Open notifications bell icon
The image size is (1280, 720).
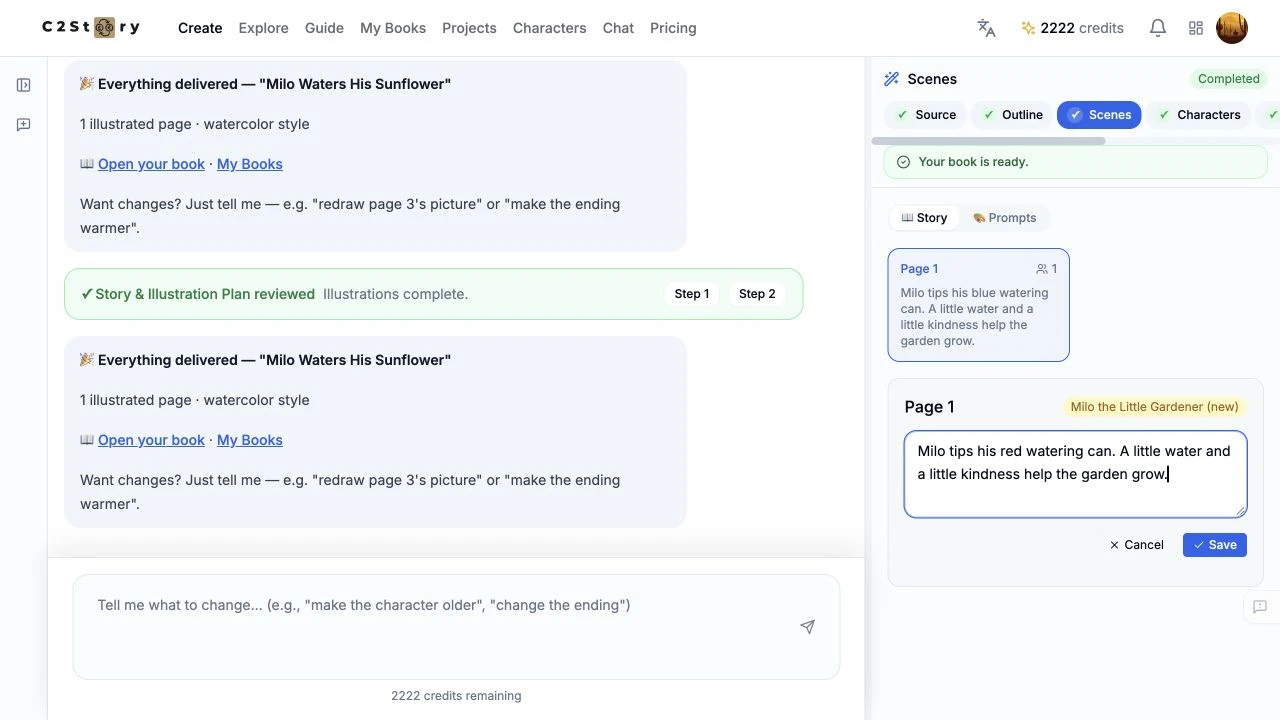tap(1158, 28)
